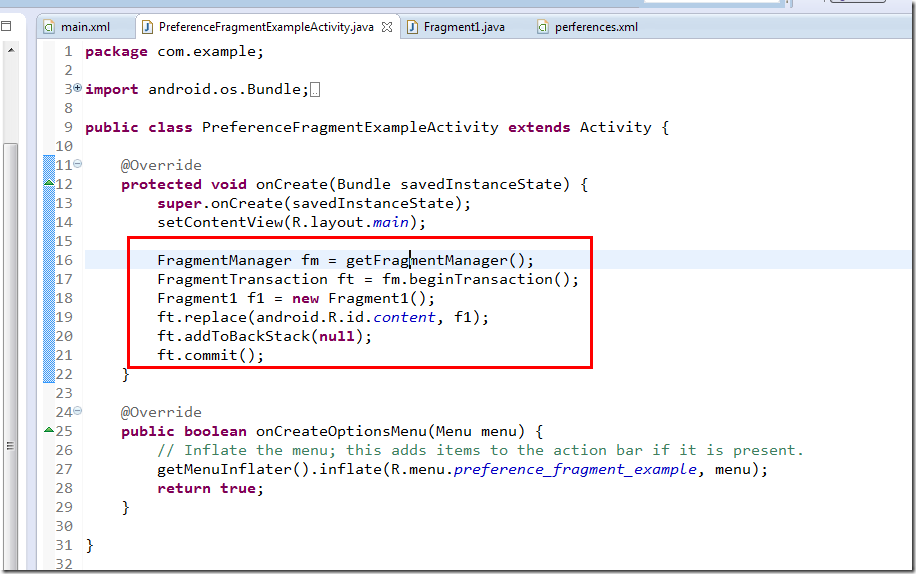Click the Inflate the menu comment line
Viewport: 916px width, 574px height.
[480, 450]
